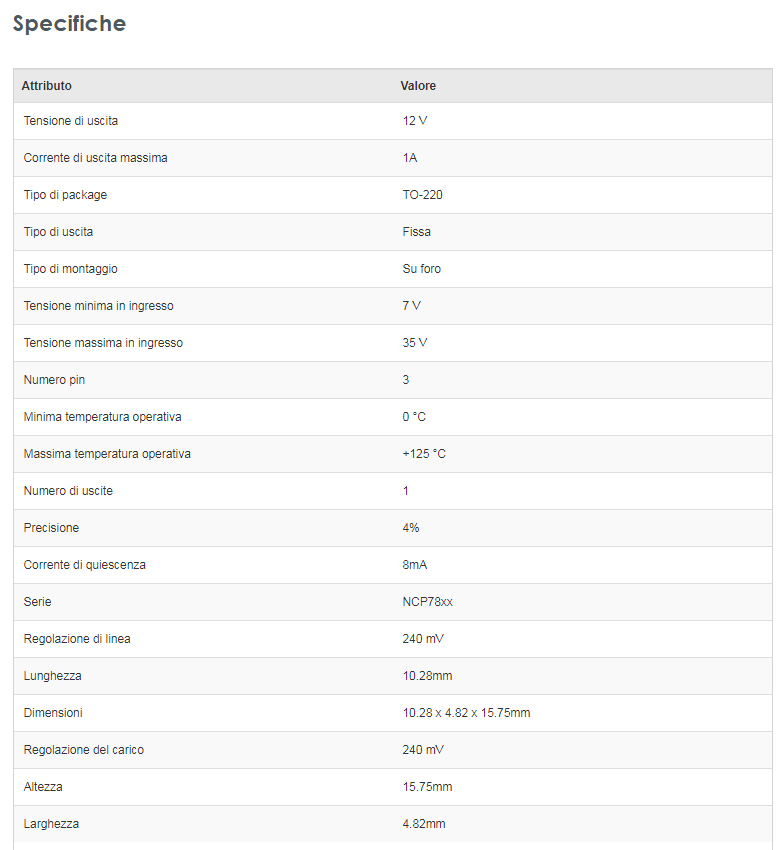
Task: Click the Su foro mounting value
Action: tap(421, 269)
